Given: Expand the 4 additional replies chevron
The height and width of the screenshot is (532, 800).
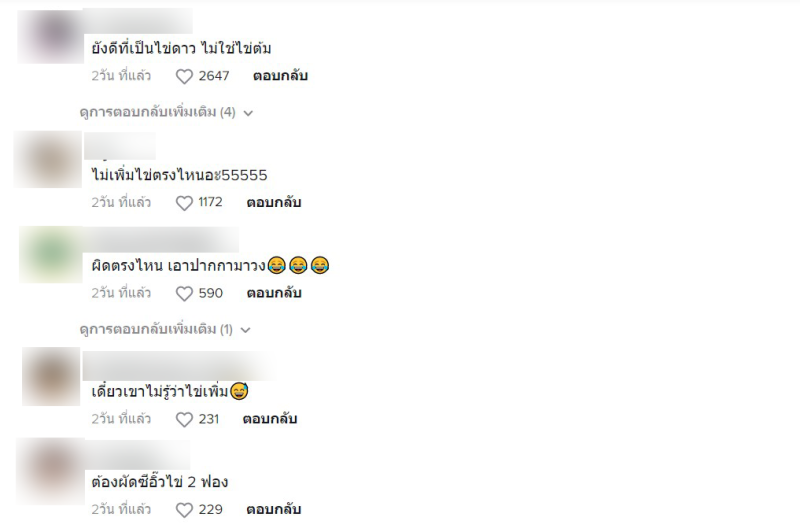Looking at the screenshot, I should 248,113.
